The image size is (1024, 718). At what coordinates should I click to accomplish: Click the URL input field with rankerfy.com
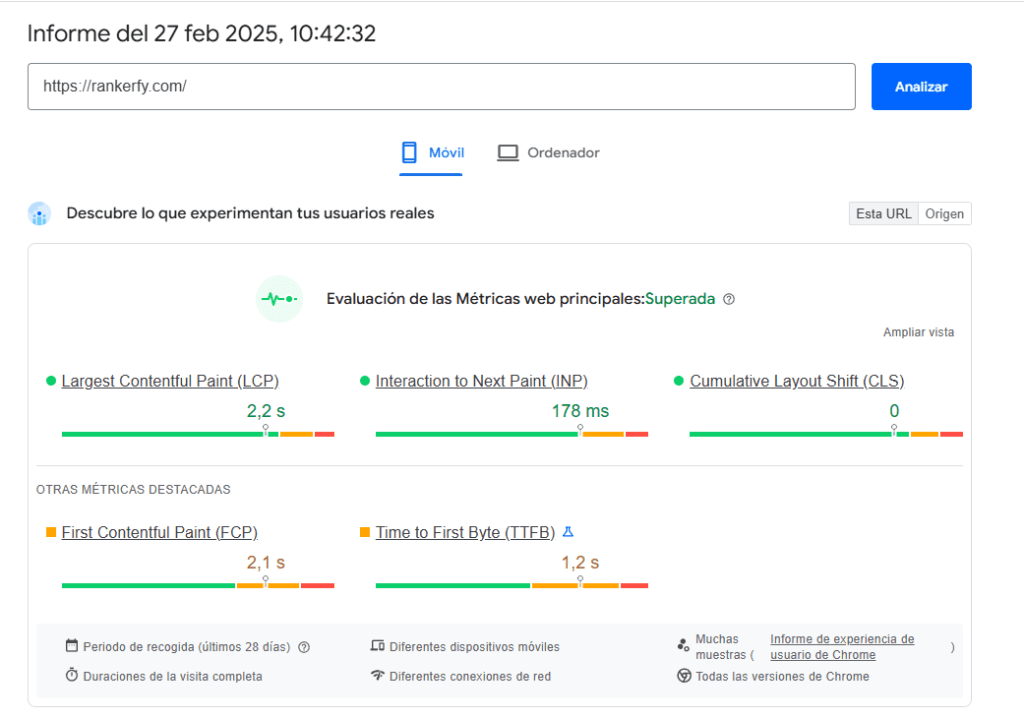pos(441,87)
